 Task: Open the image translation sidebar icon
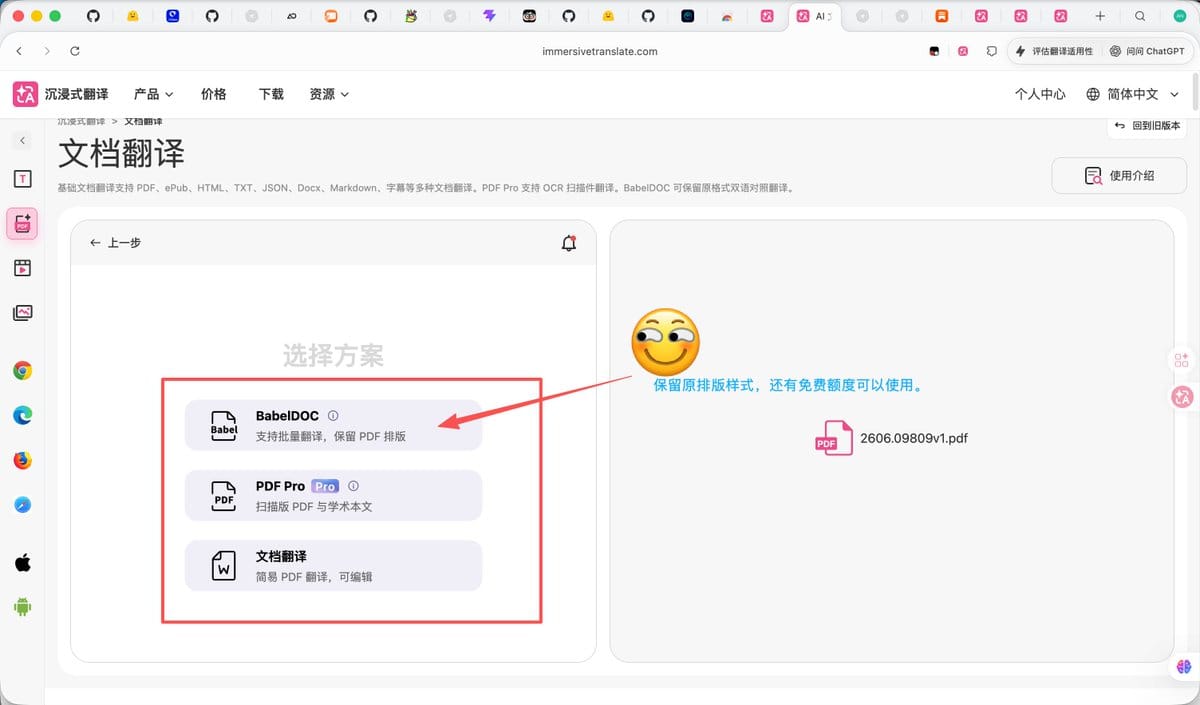click(x=22, y=313)
